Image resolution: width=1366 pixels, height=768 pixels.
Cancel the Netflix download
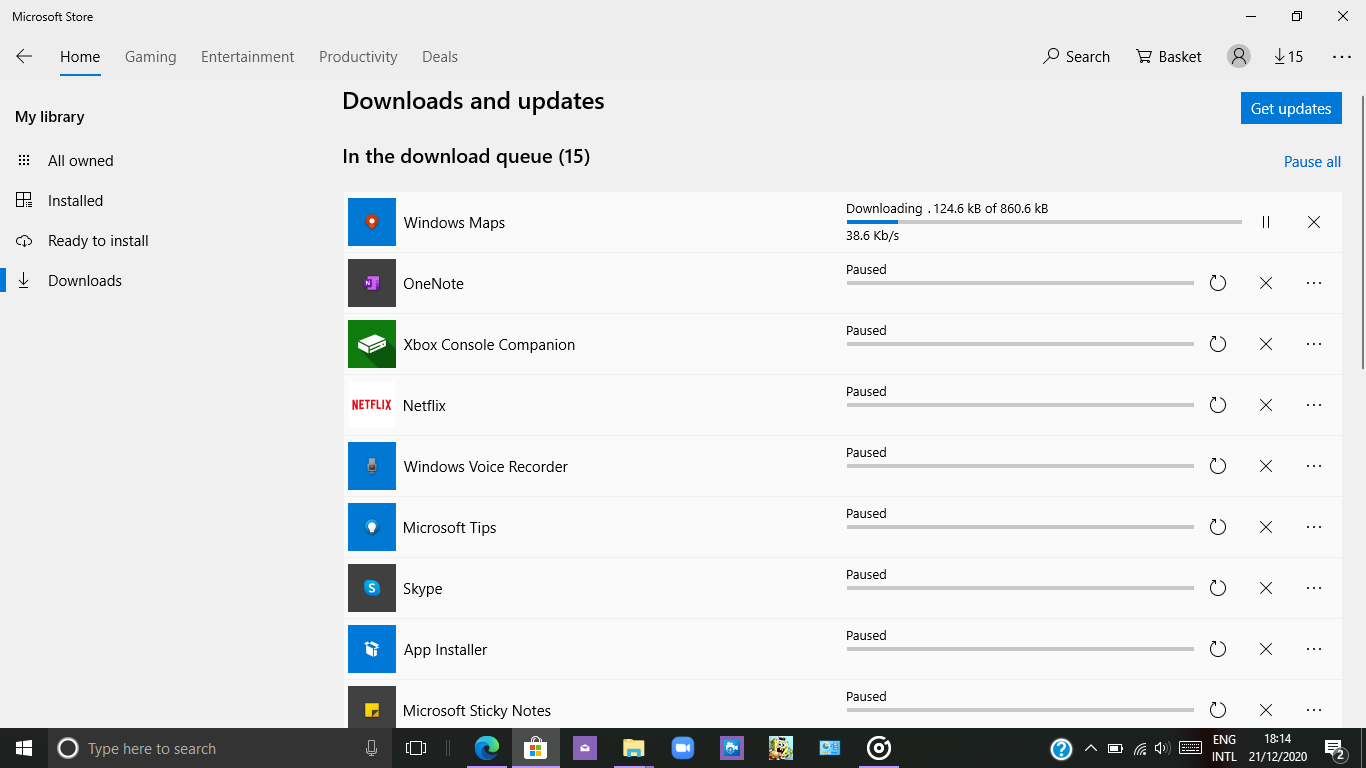click(x=1266, y=405)
